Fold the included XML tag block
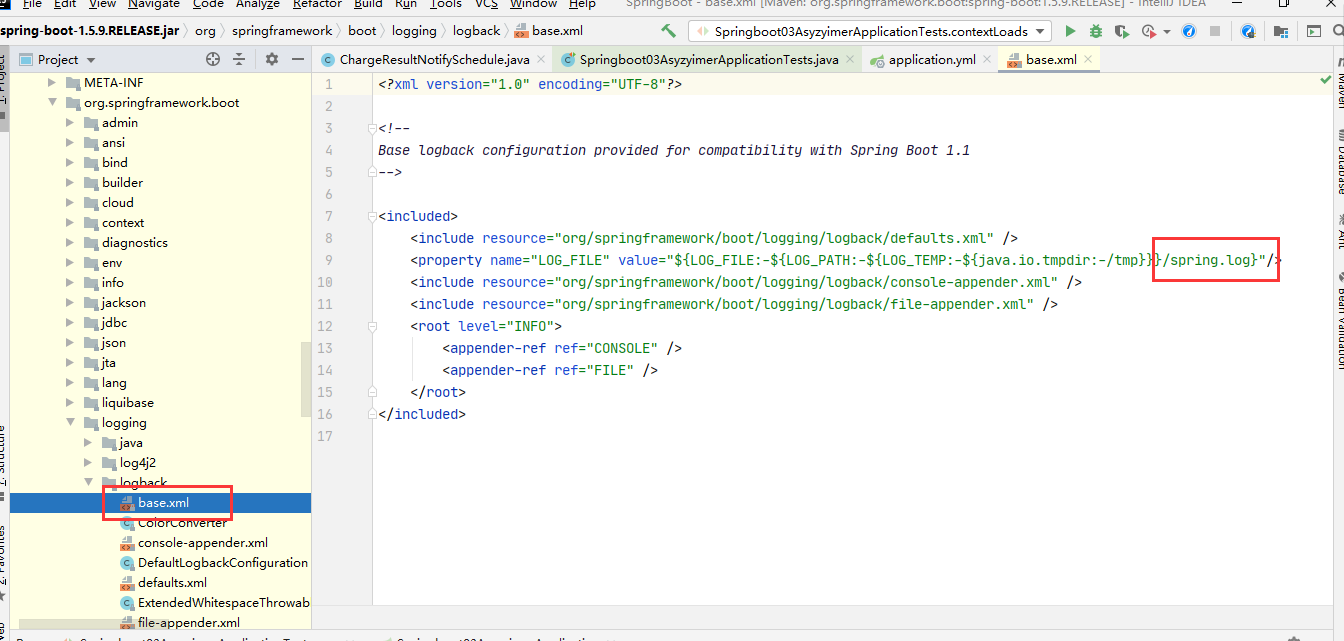This screenshot has height=641, width=1344. pyautogui.click(x=373, y=216)
